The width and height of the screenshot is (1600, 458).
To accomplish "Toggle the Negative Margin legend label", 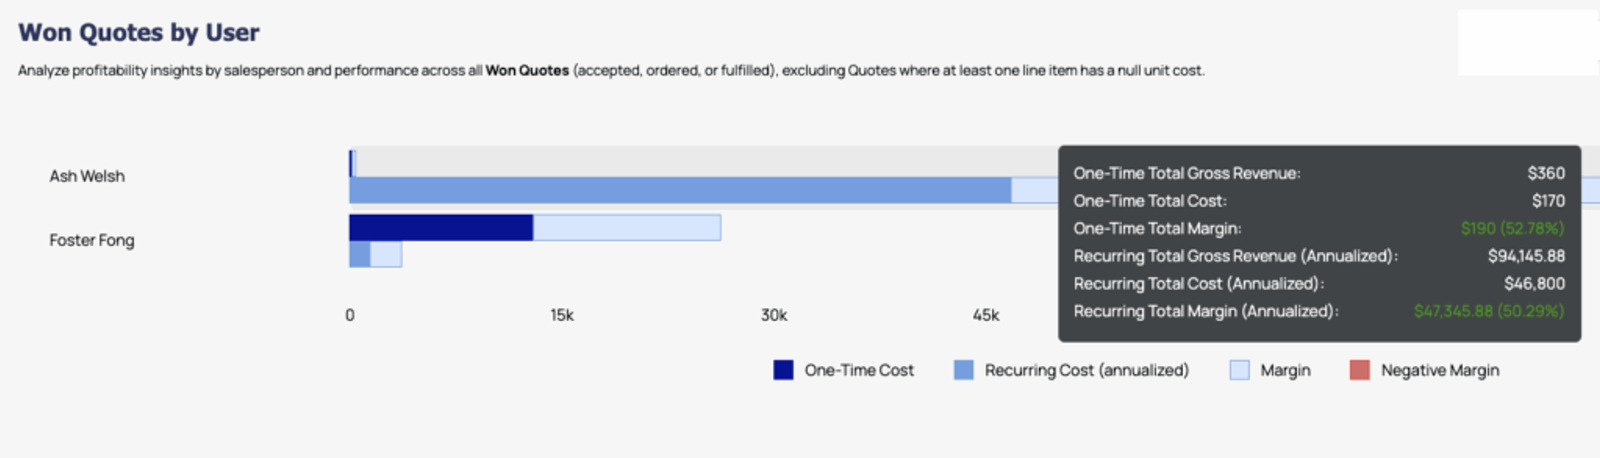I will coord(1440,370).
